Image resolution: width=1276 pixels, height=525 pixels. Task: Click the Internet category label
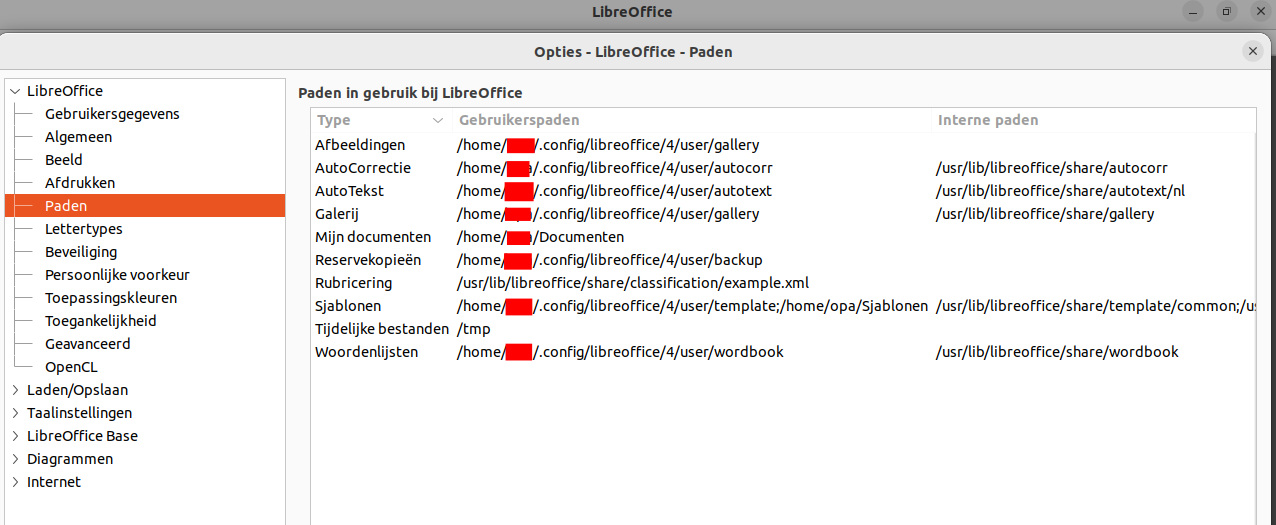54,482
